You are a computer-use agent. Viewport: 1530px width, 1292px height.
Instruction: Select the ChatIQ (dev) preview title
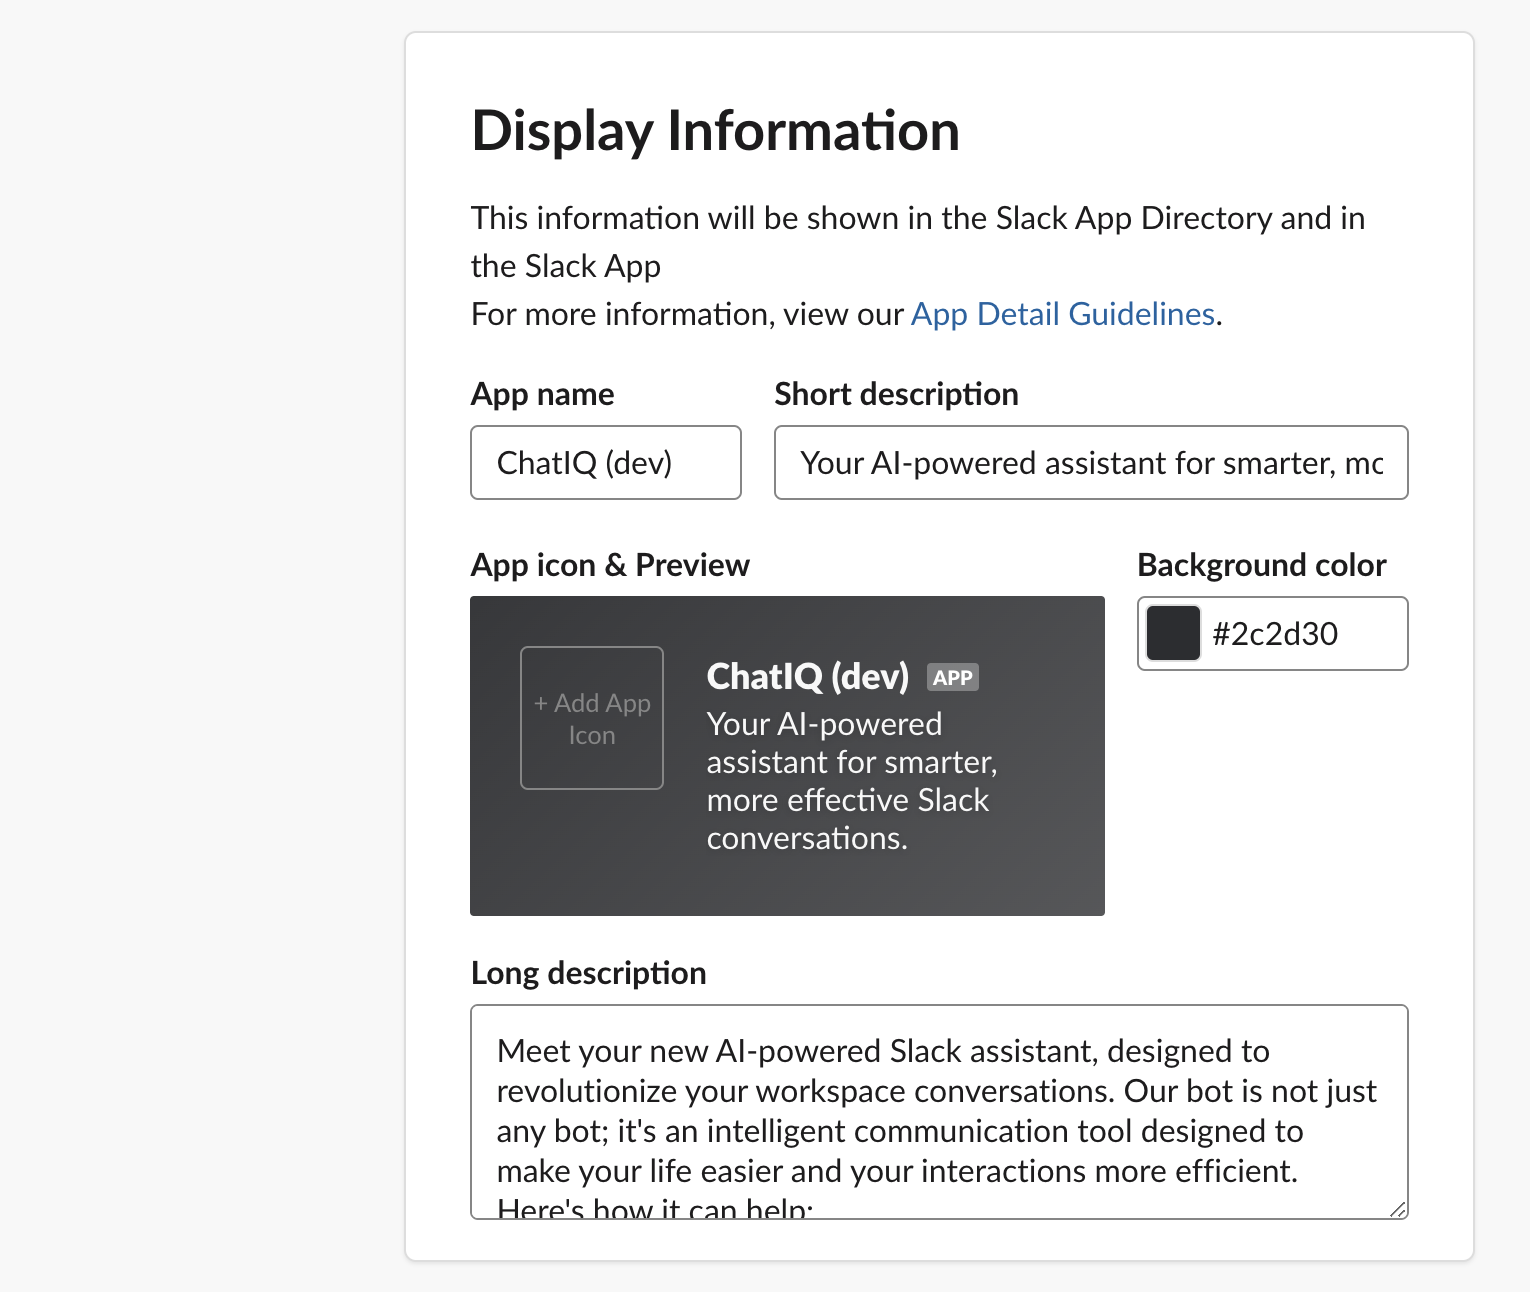pos(808,677)
